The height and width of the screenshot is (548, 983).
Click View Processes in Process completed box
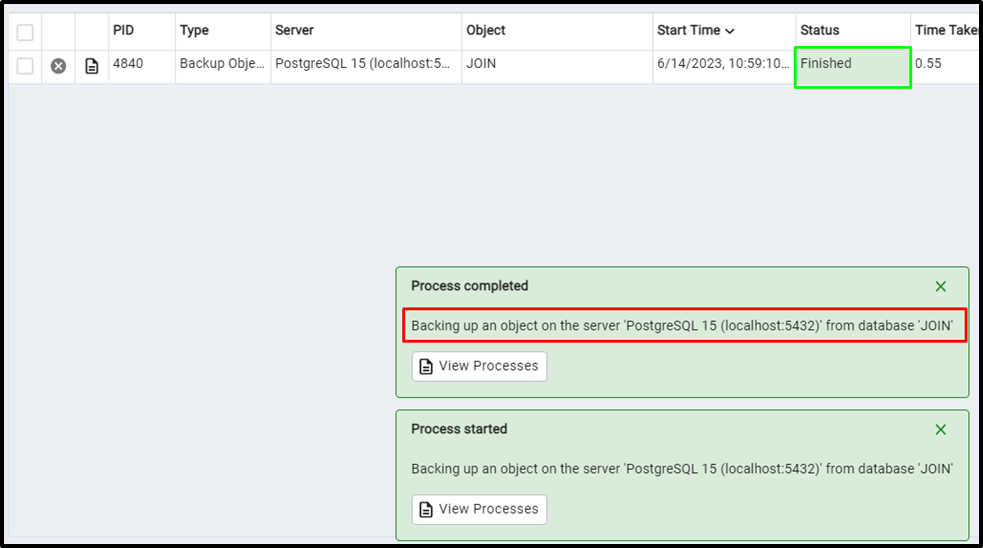479,366
